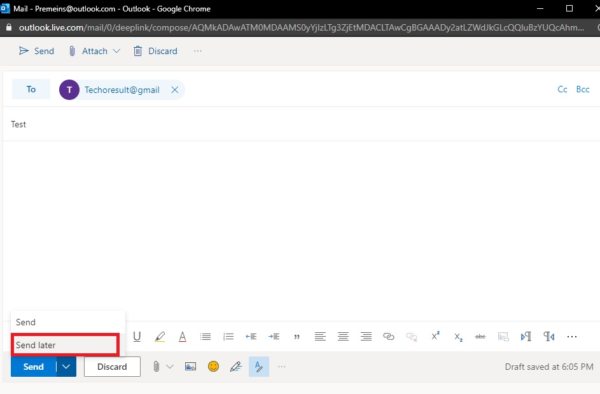
Task: Apply text highlight color
Action: point(160,337)
